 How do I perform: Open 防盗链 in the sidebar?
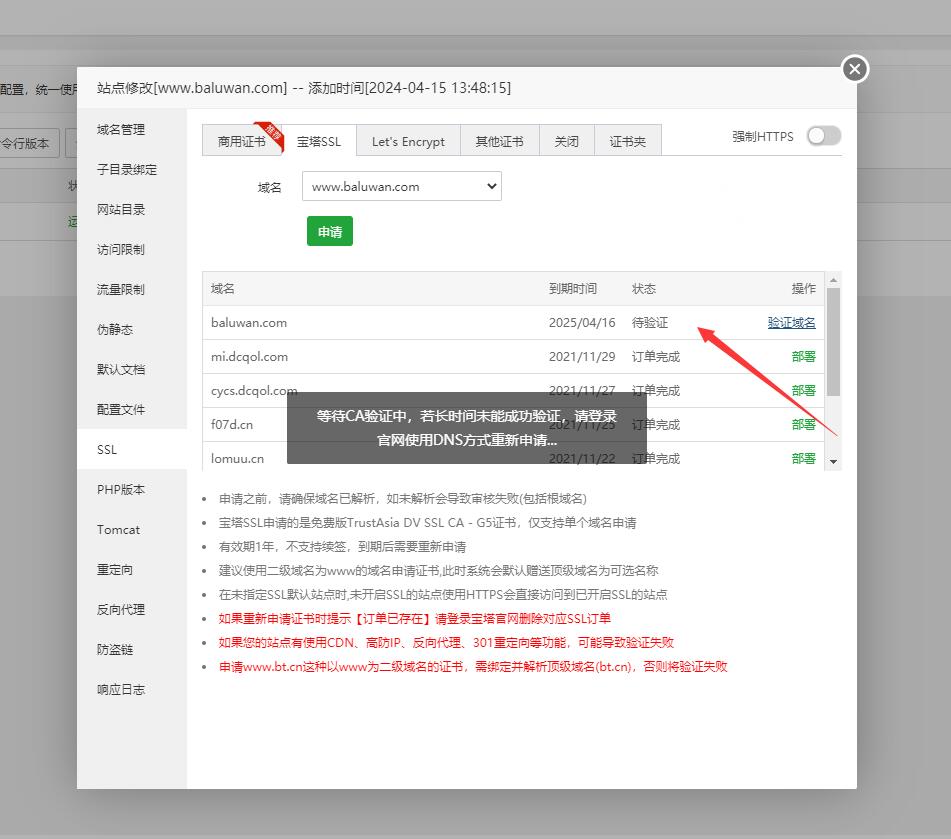[x=132, y=650]
